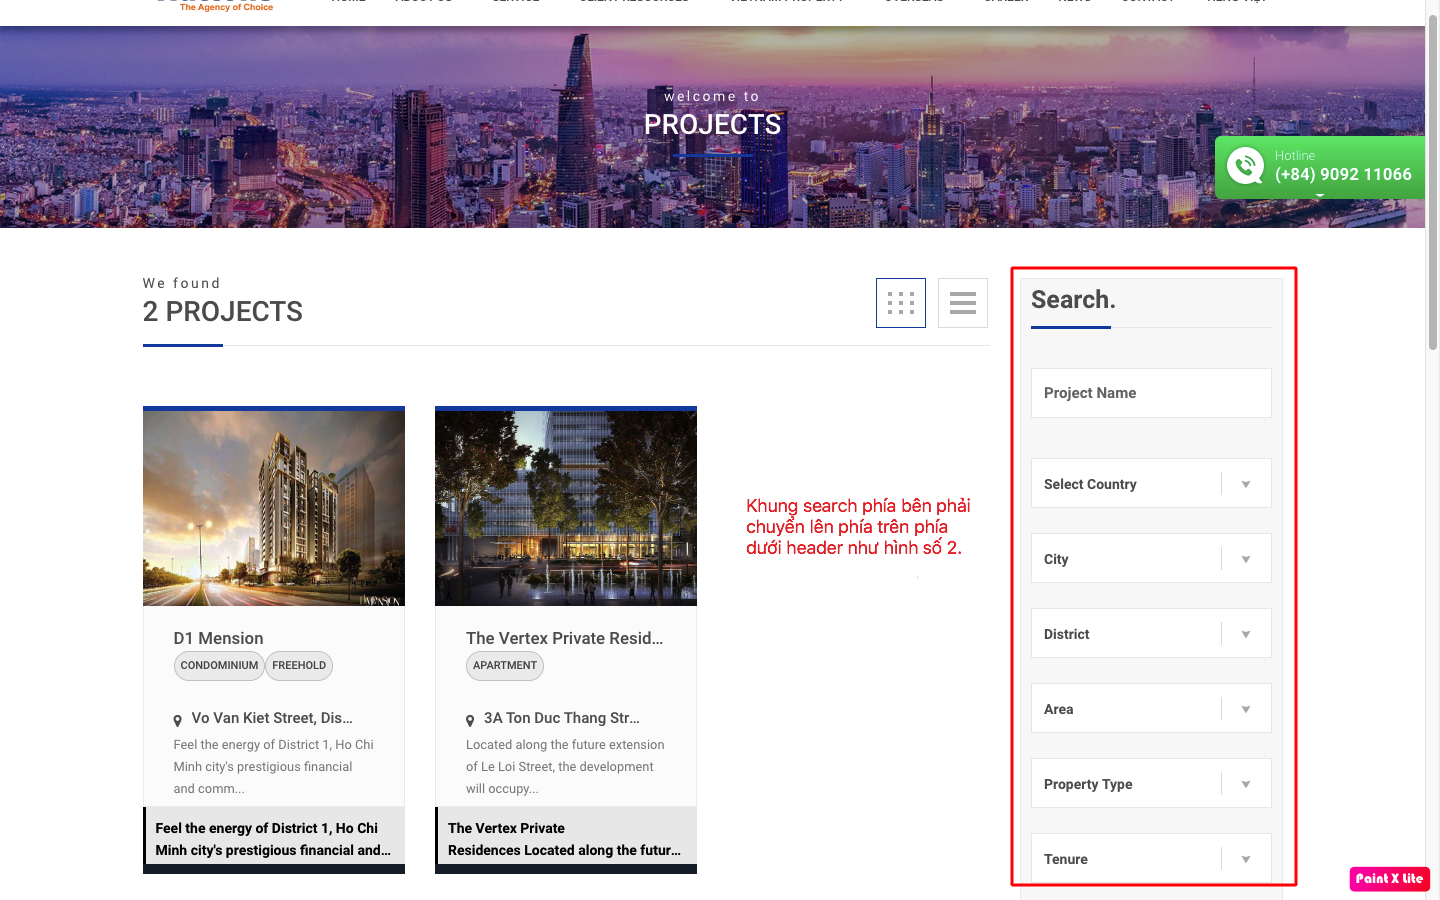Click the 3A Ton Duc Thang Str… address
Image resolution: width=1440 pixels, height=900 pixels.
click(x=562, y=718)
